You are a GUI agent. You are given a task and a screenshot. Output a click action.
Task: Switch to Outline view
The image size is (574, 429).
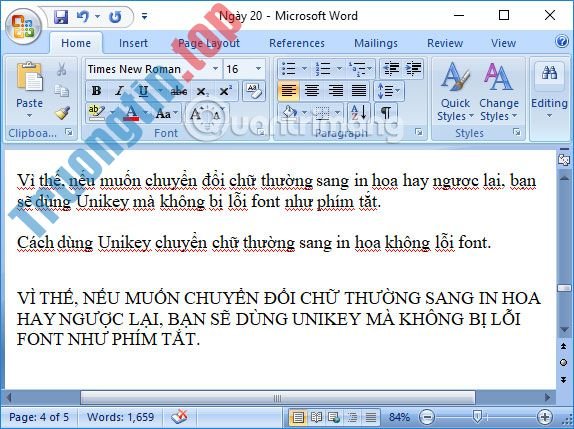pyautogui.click(x=352, y=417)
